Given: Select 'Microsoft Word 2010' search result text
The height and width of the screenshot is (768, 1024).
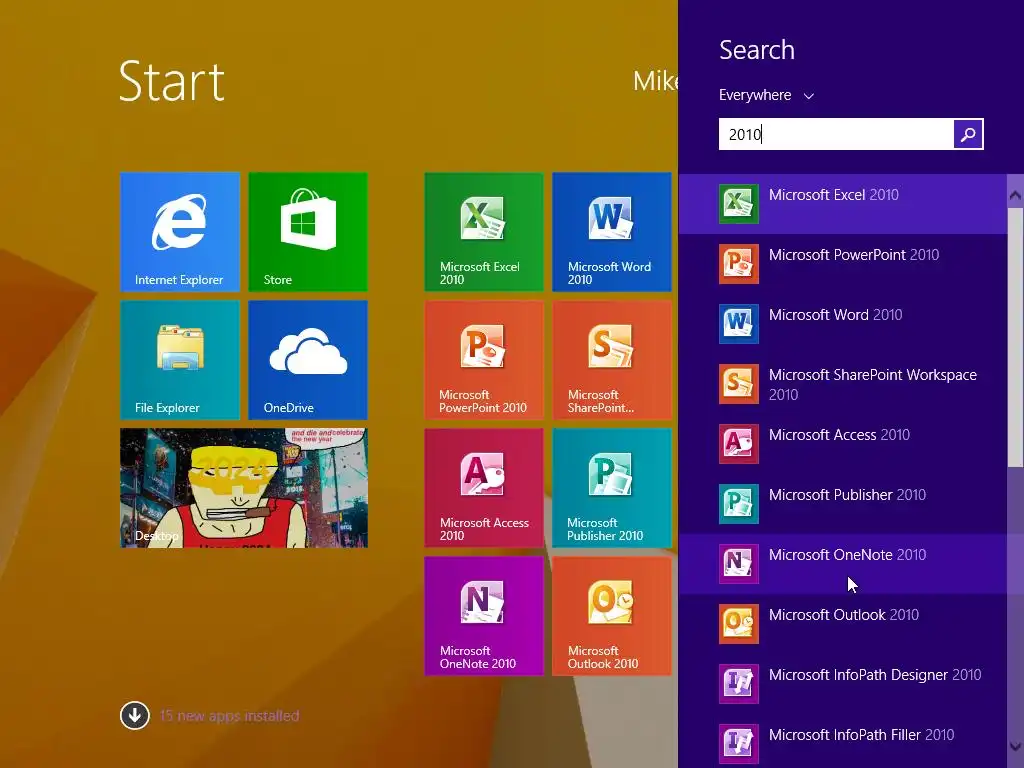Looking at the screenshot, I should (x=835, y=315).
